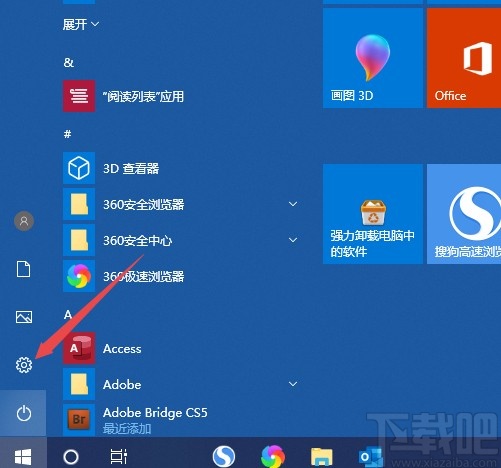Click the Power button icon
The image size is (501, 468).
click(x=24, y=413)
